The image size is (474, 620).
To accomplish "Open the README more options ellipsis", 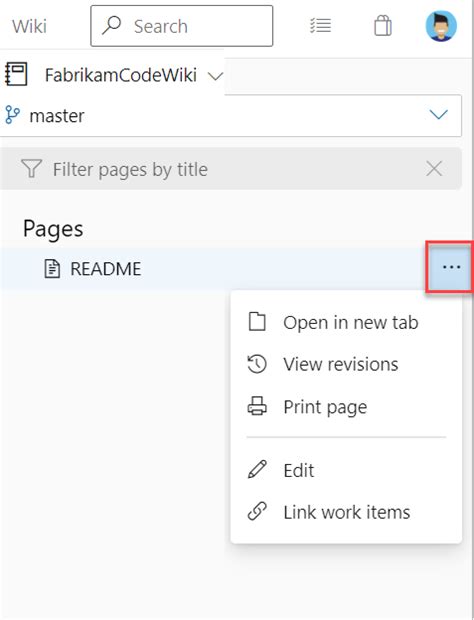I will click(451, 267).
